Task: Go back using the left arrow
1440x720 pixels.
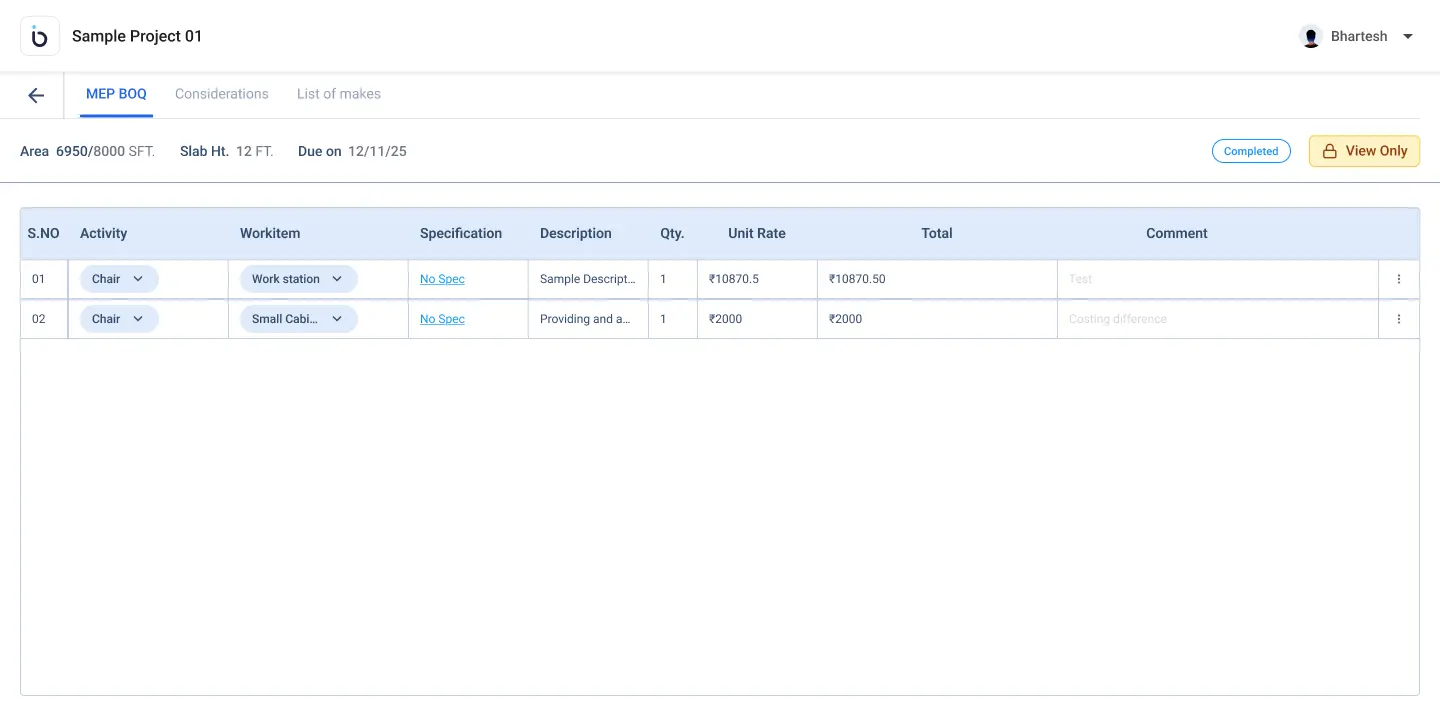Action: 36,95
